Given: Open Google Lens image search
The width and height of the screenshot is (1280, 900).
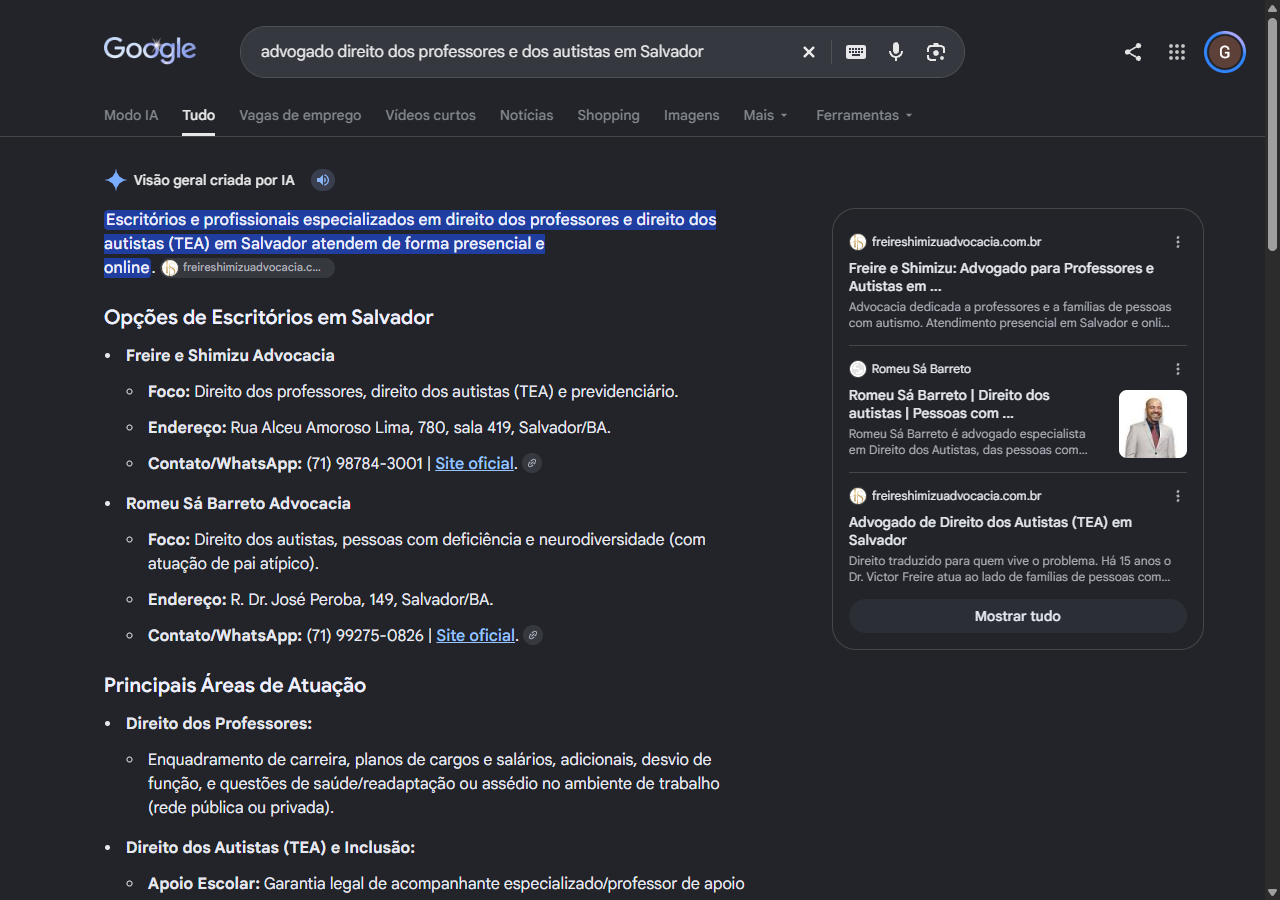Looking at the screenshot, I should click(x=936, y=52).
